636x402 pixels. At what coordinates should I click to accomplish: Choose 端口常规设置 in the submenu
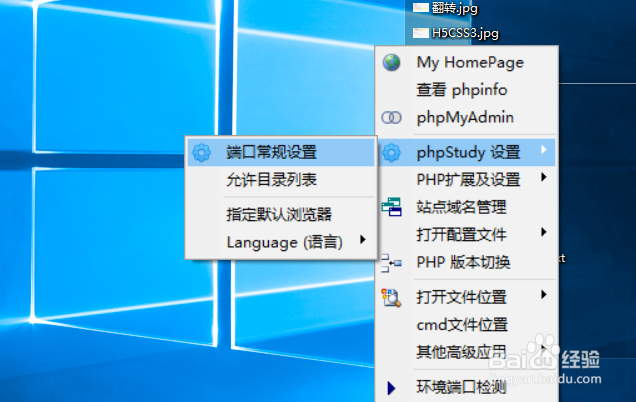coord(281,153)
